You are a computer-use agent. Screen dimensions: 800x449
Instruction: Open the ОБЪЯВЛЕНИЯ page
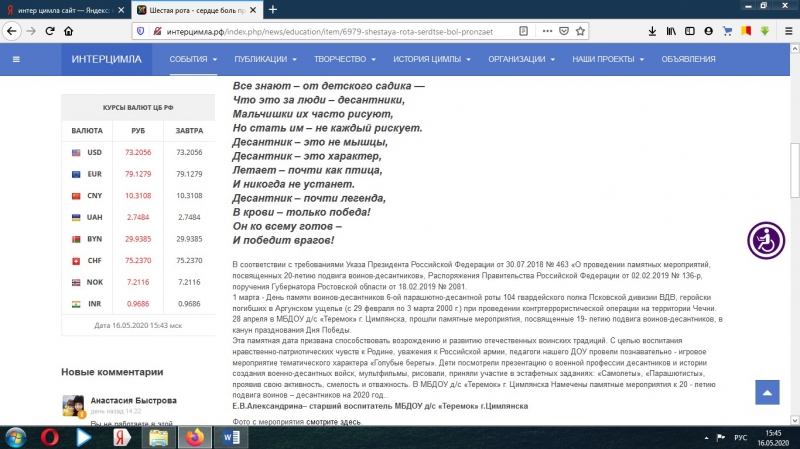[x=688, y=59]
